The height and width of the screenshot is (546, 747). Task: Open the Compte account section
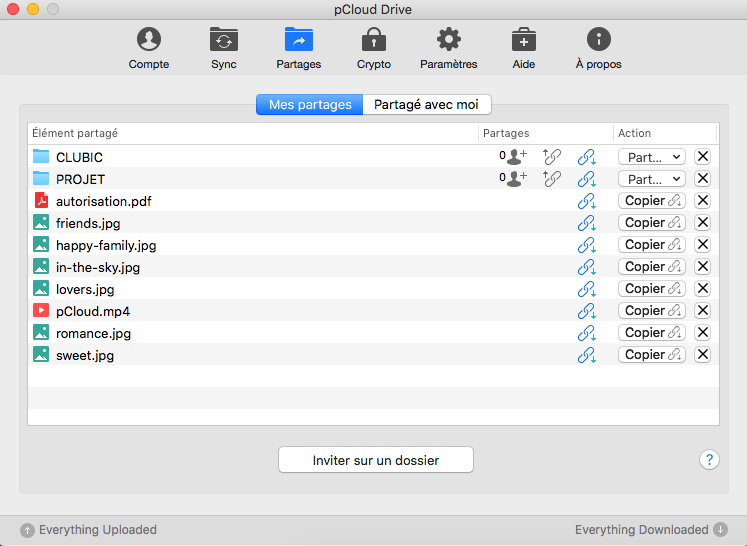pos(149,49)
